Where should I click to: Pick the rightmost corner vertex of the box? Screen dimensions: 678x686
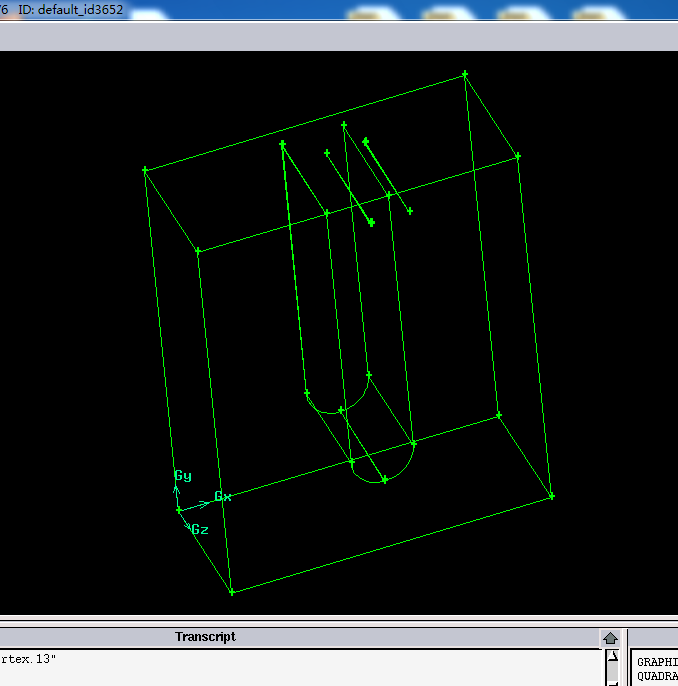(x=551, y=496)
